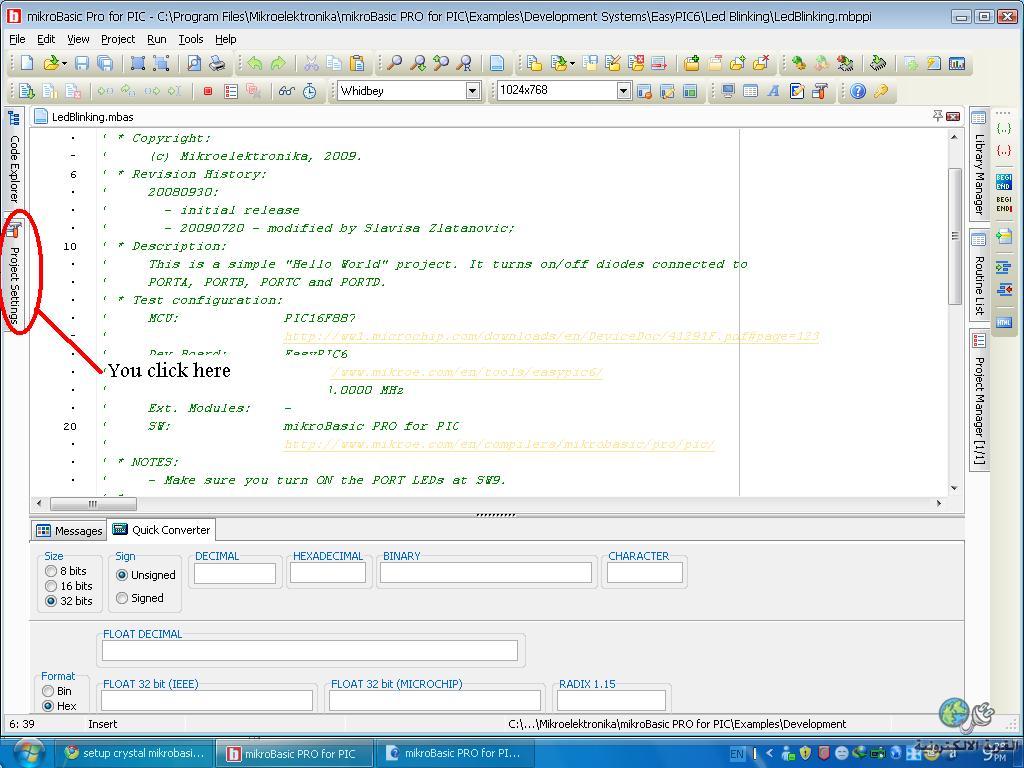Open the Project menu

[118, 39]
